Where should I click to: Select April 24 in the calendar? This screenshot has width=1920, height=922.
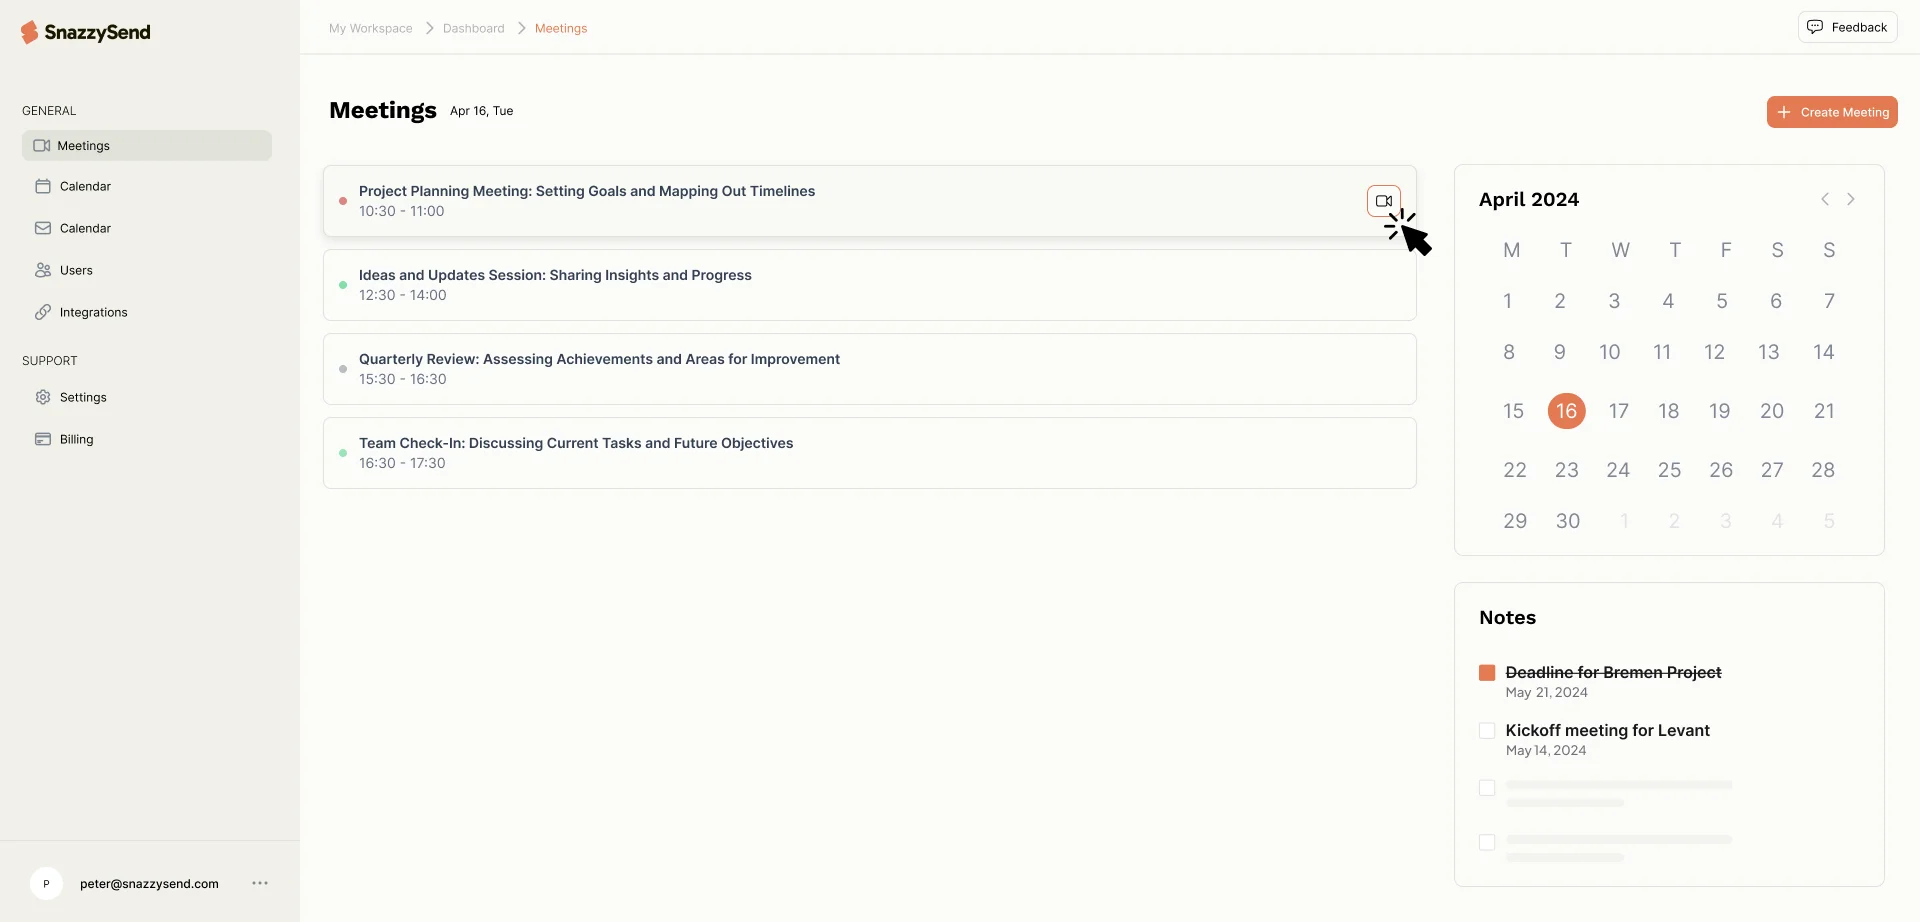tap(1617, 470)
